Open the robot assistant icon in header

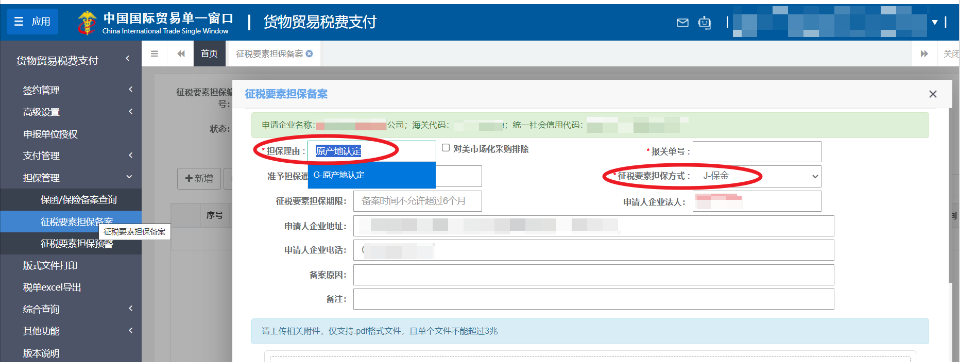(705, 22)
